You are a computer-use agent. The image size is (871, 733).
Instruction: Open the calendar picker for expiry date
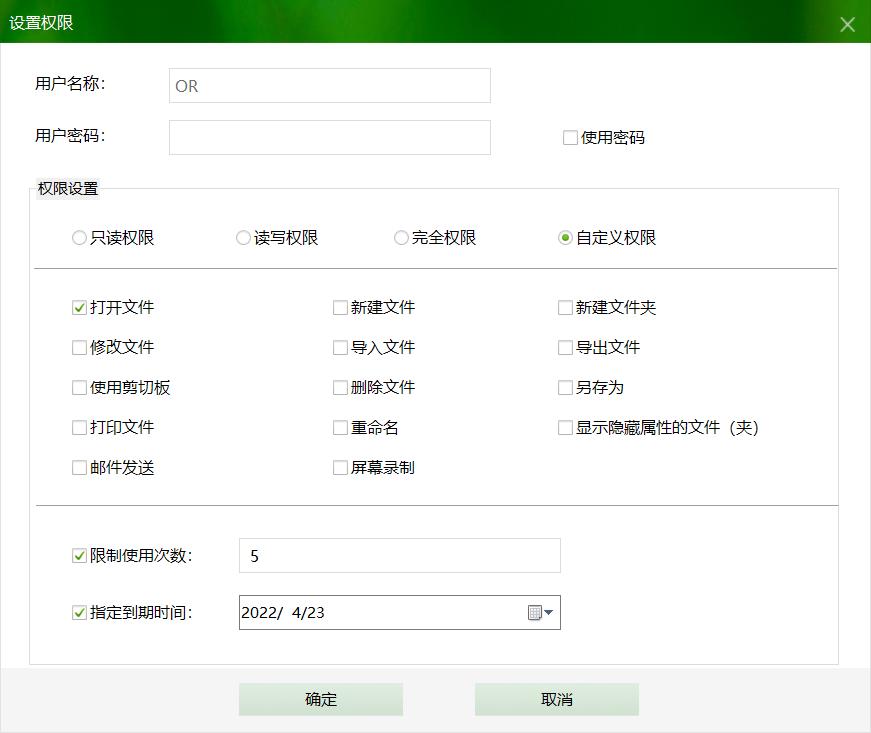[536, 612]
